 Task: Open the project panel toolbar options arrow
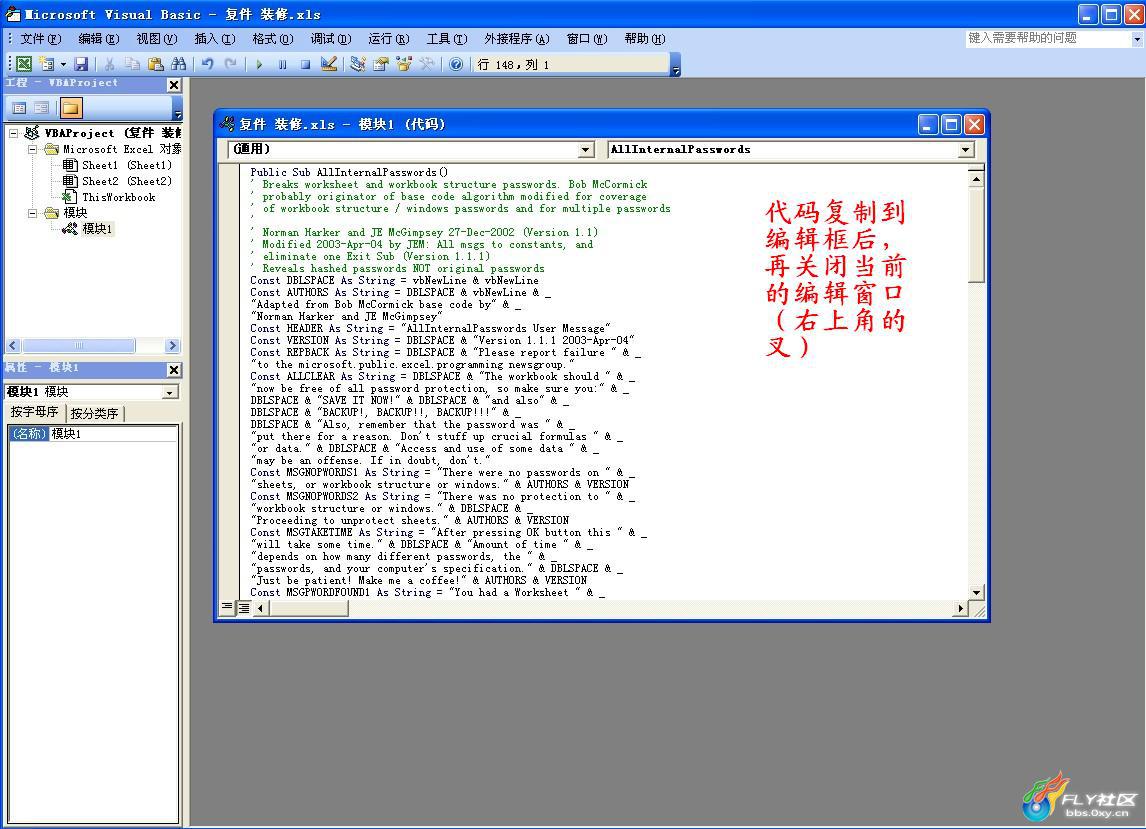point(178,112)
